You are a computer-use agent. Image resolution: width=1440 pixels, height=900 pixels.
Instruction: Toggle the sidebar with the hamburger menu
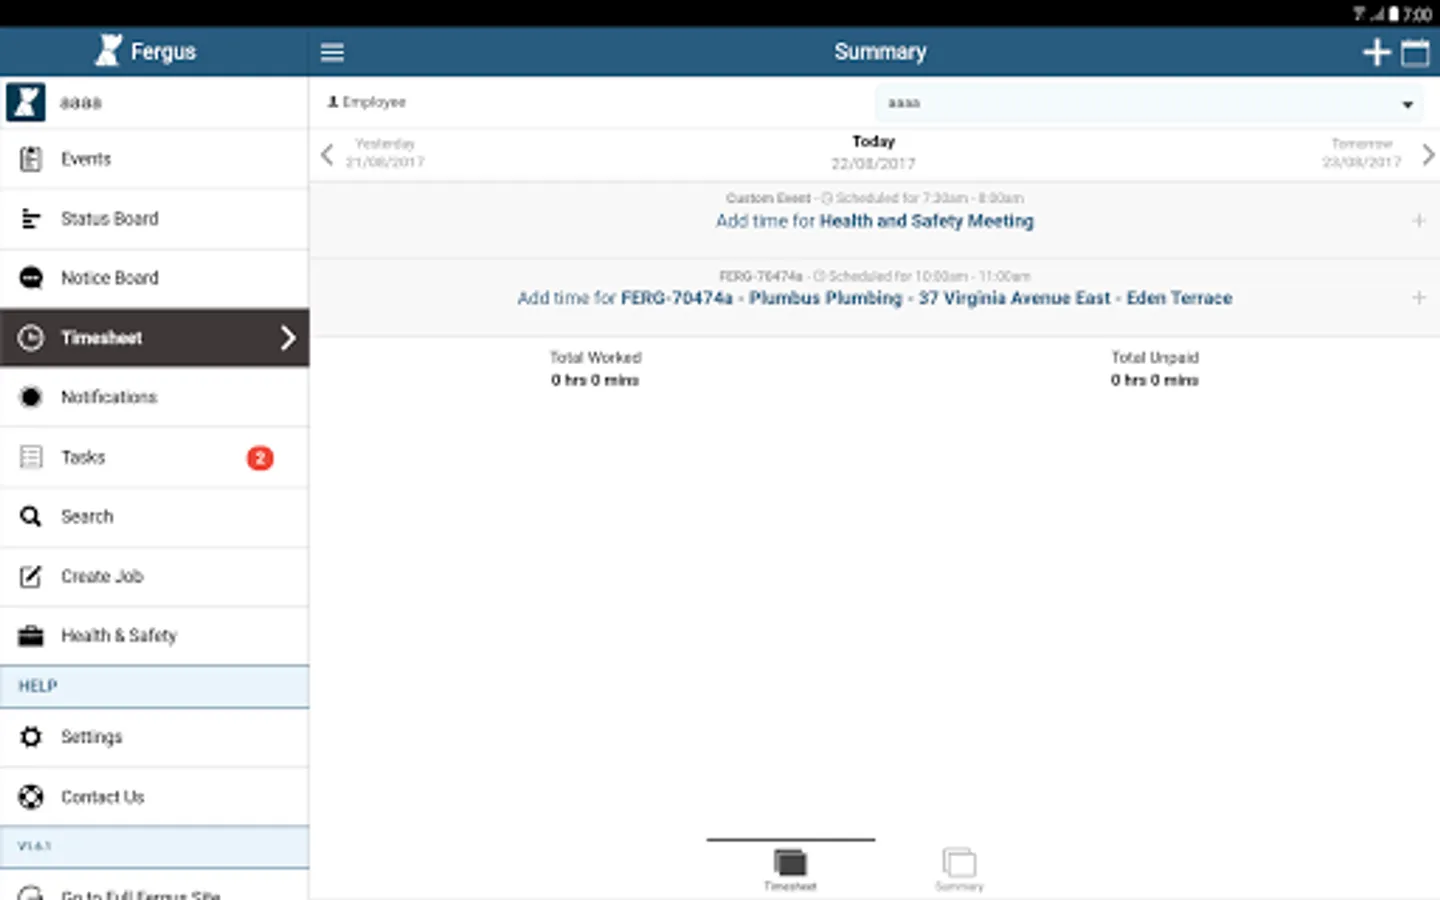click(x=332, y=51)
